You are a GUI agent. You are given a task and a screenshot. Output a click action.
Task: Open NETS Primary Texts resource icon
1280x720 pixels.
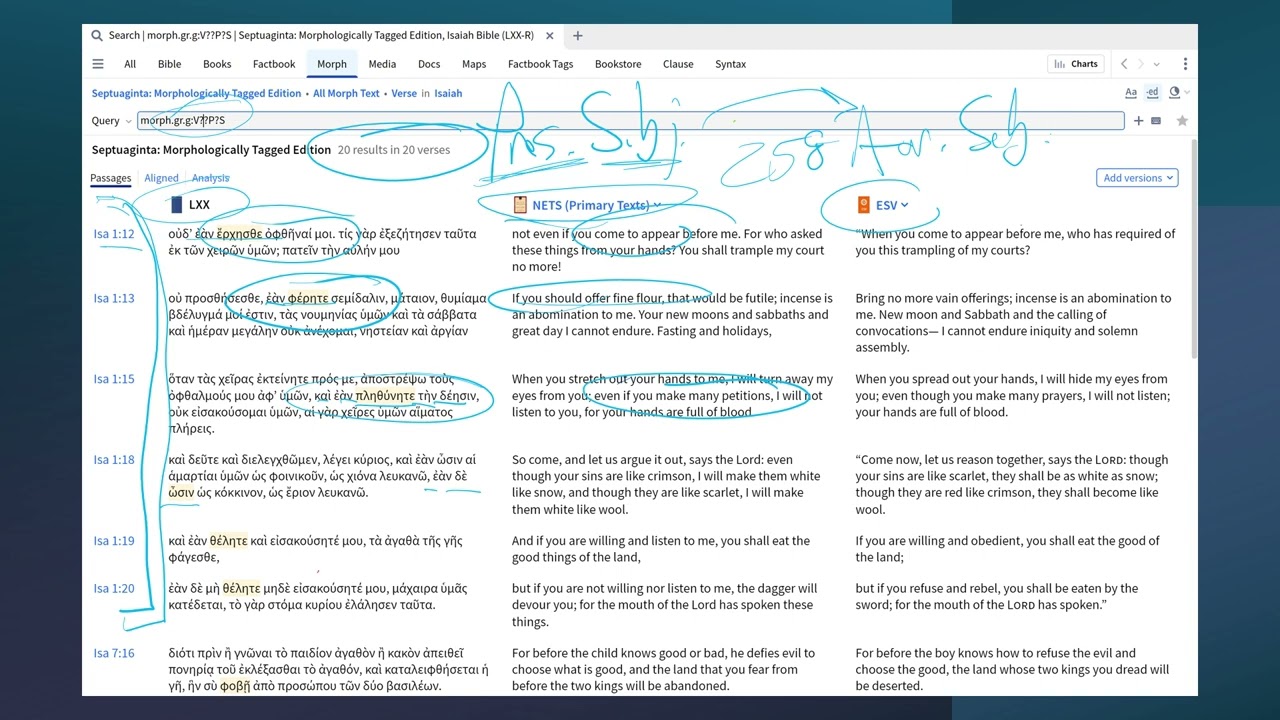(519, 205)
